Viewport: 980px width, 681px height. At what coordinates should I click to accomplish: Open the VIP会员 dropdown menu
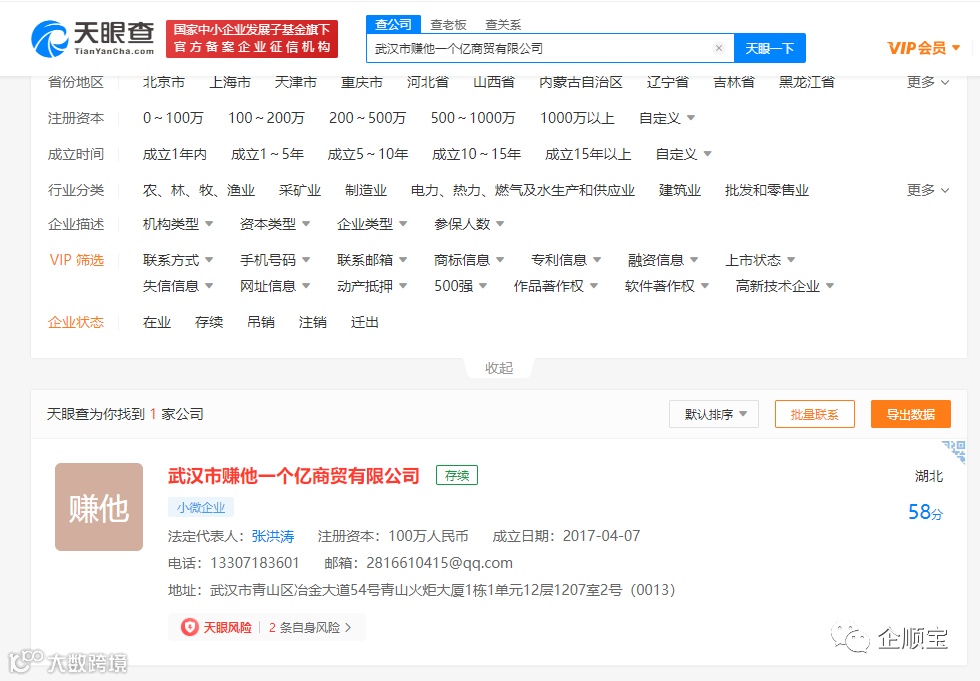tap(923, 48)
